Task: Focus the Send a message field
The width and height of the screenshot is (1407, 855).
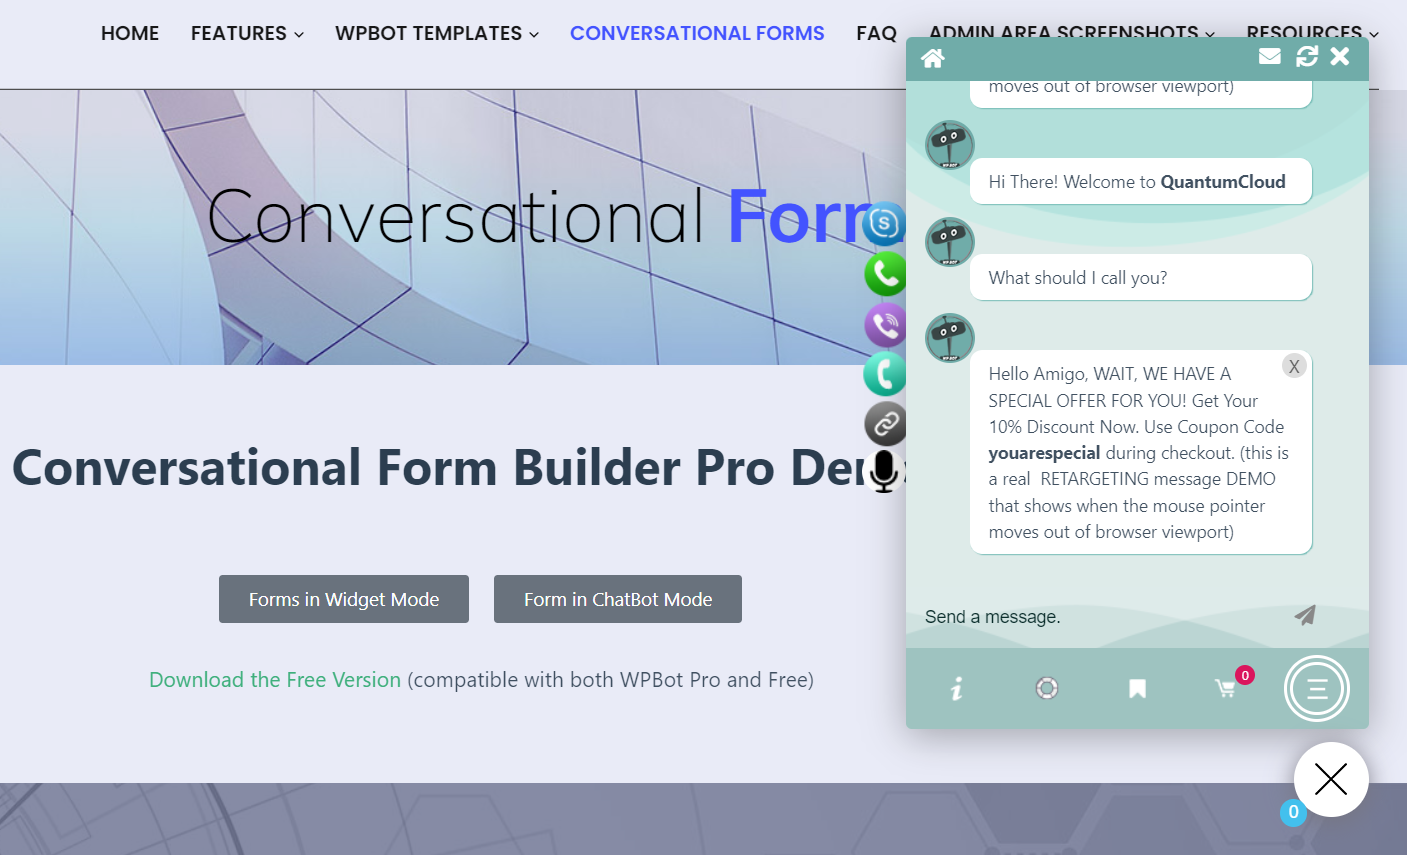Action: [x=1100, y=617]
